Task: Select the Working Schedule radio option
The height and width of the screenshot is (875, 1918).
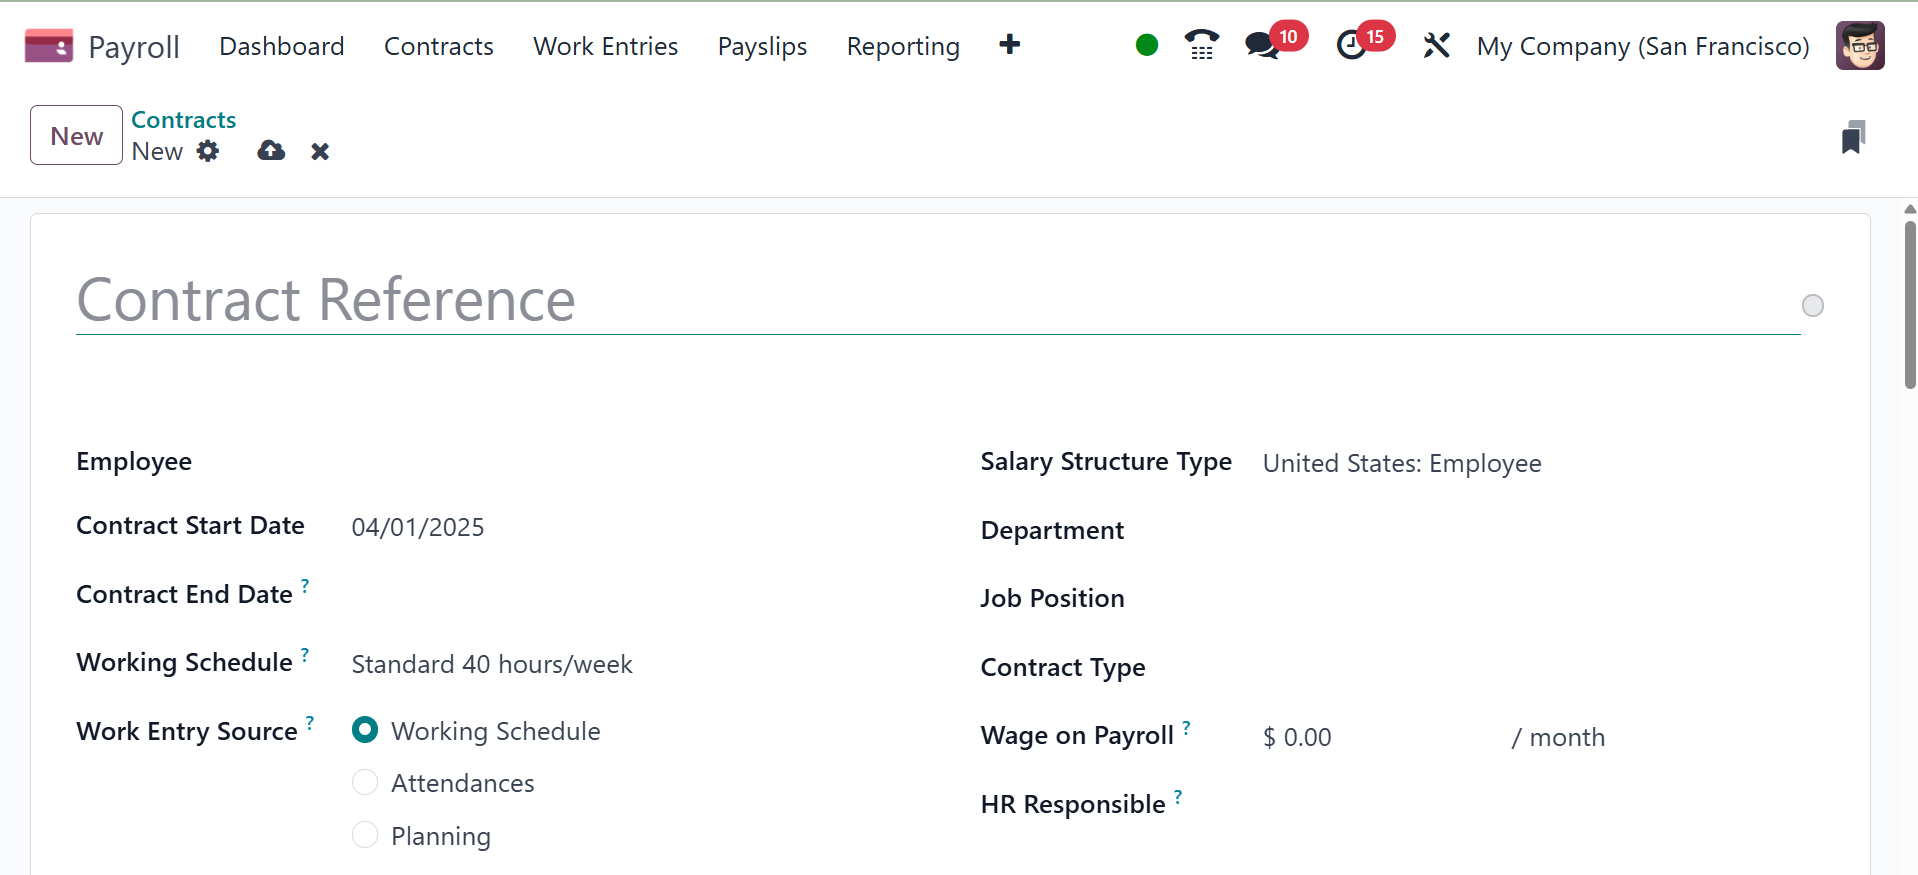Action: [365, 730]
